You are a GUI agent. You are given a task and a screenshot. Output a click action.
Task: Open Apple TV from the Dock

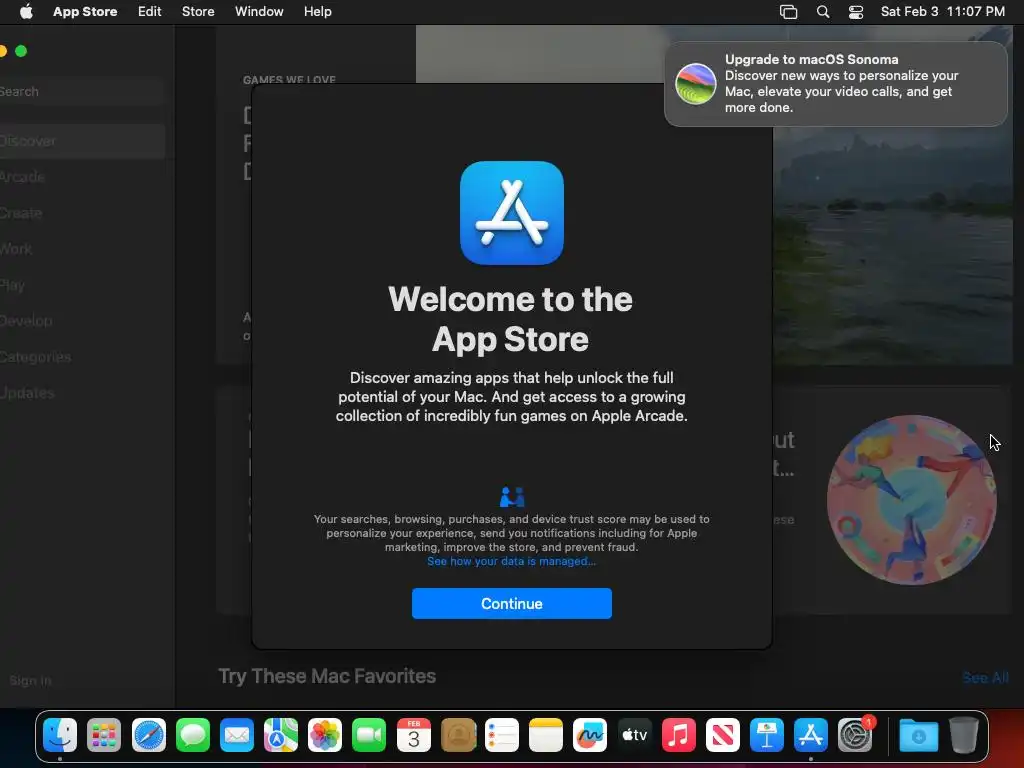[x=634, y=735]
